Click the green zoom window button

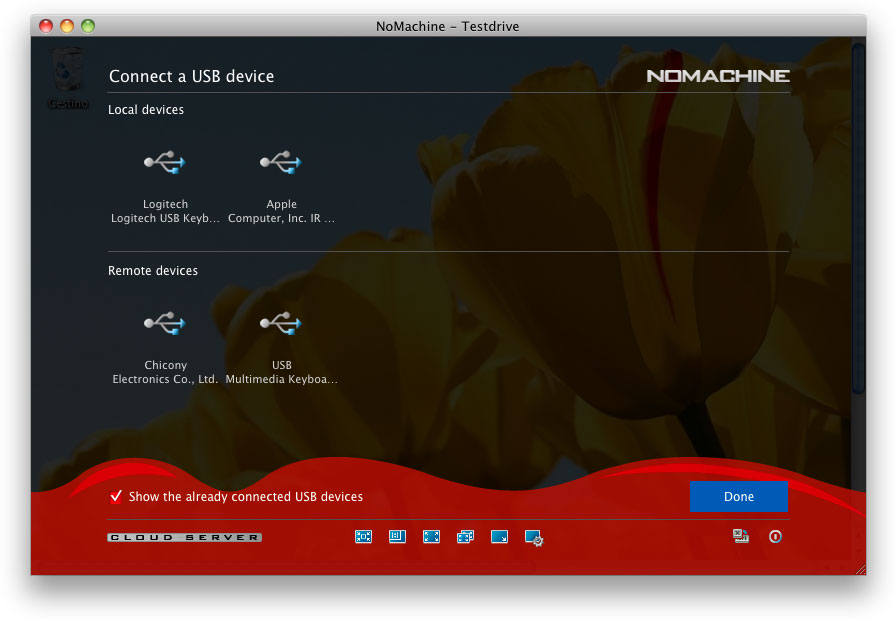(88, 26)
